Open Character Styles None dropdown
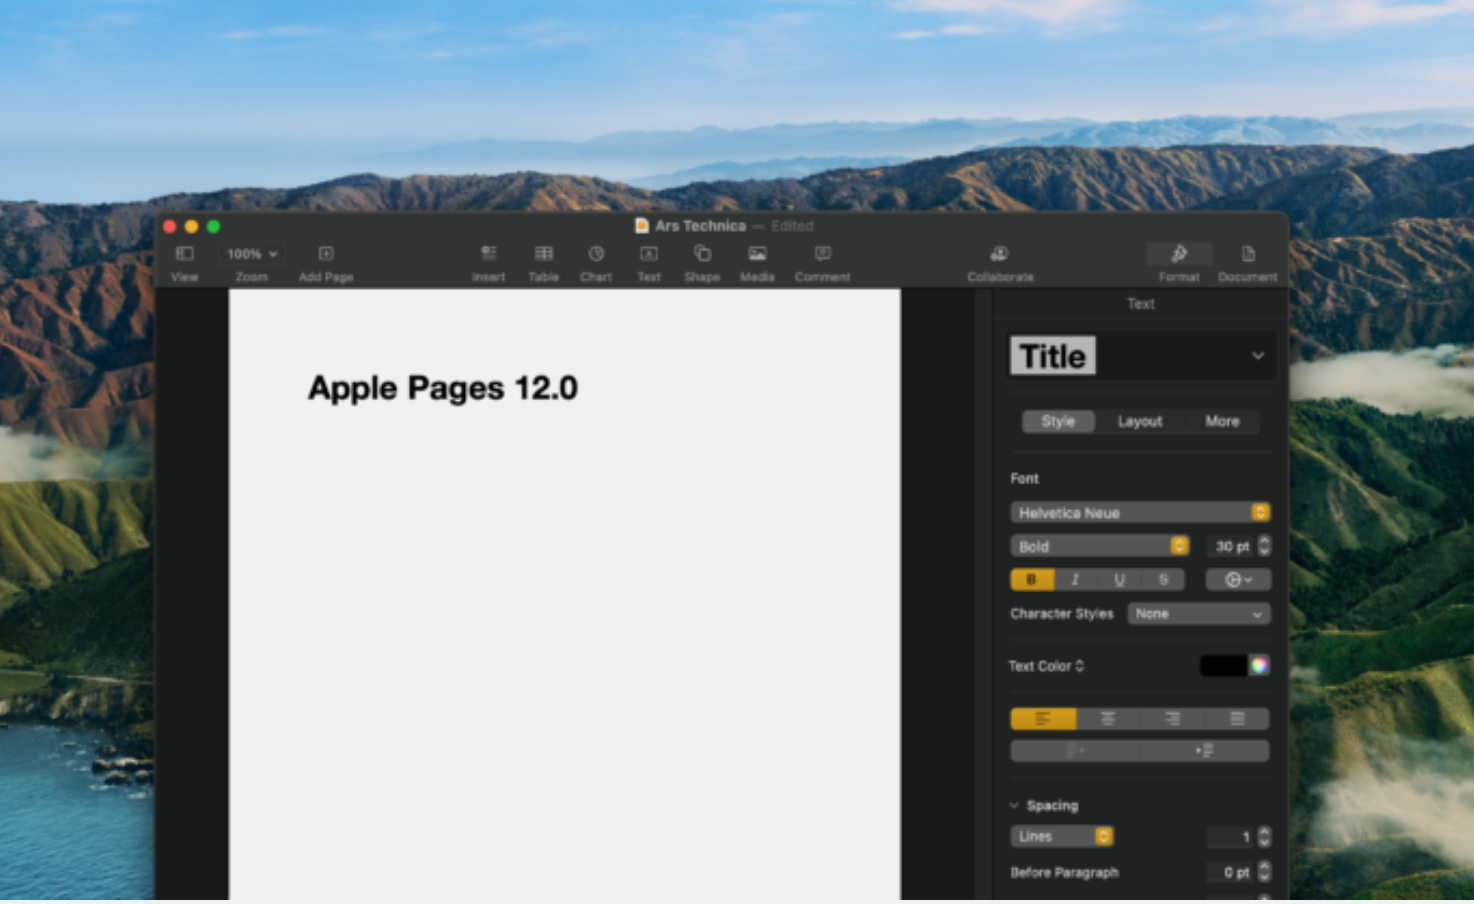1474x904 pixels. point(1199,614)
